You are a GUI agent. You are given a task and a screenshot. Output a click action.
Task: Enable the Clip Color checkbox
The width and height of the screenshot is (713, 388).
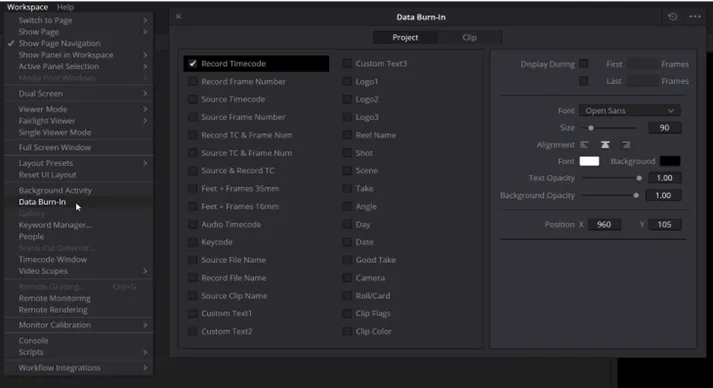347,331
